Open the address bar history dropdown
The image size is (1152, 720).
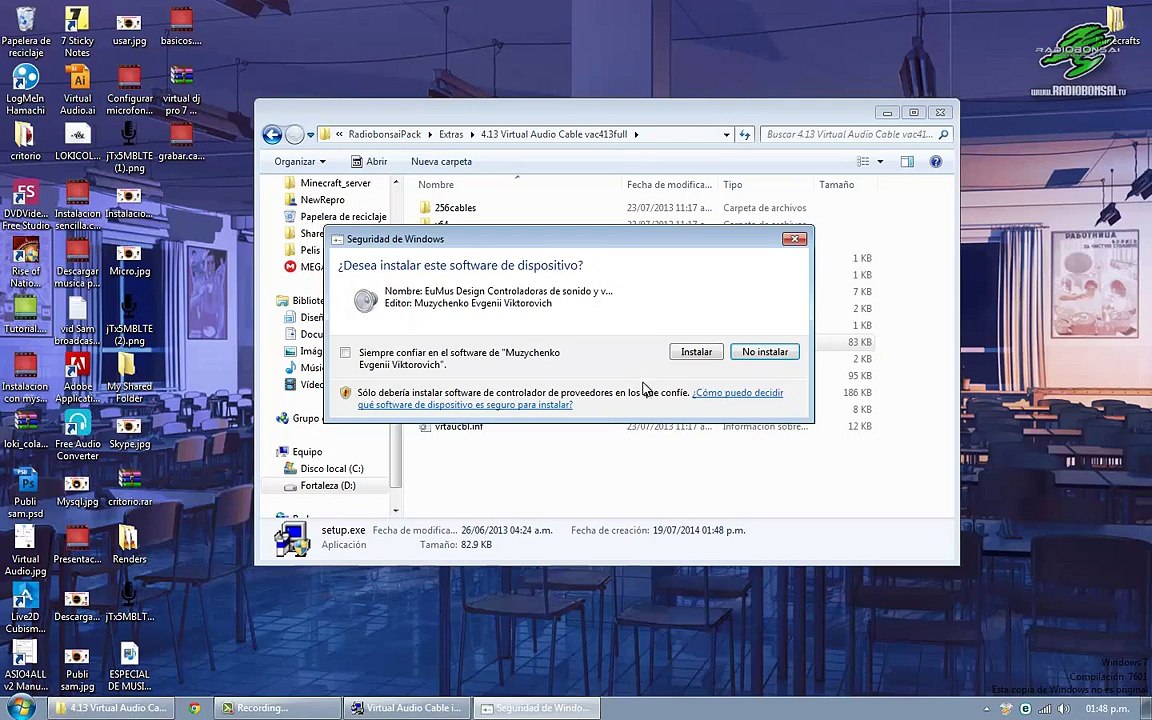(726, 134)
